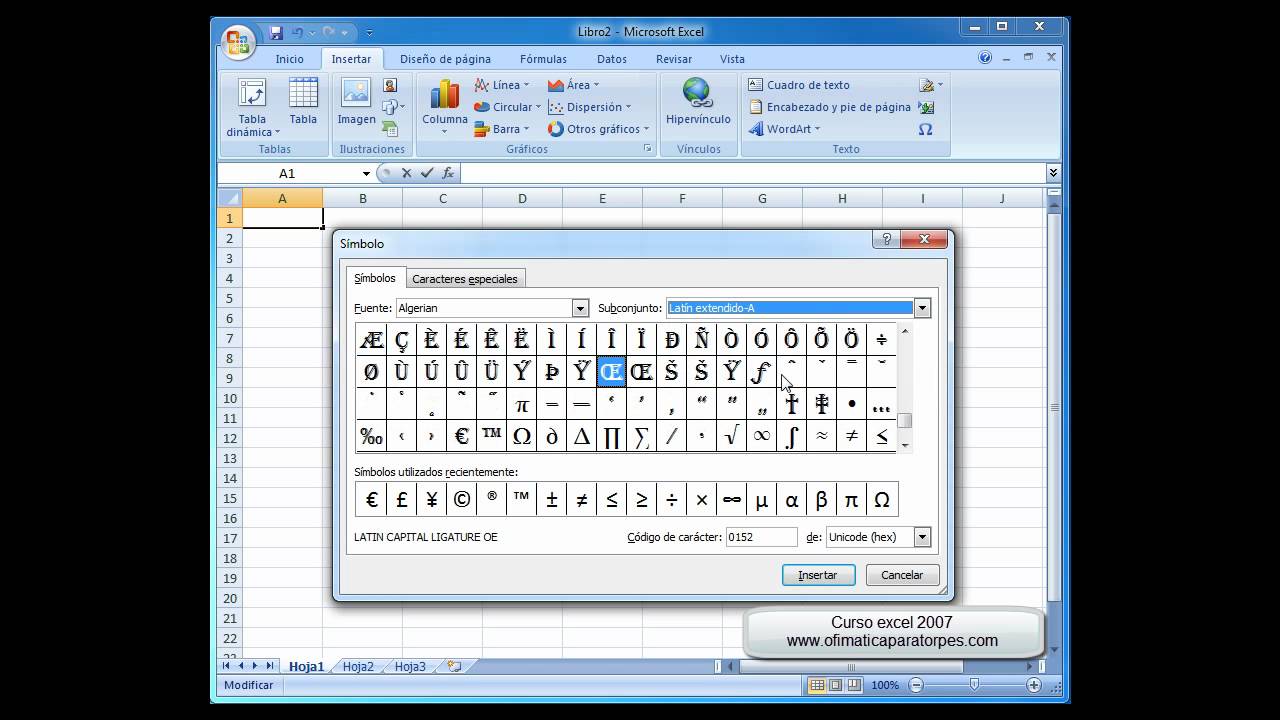Open the Inicio ribbon tab
This screenshot has height=720, width=1280.
coord(290,59)
